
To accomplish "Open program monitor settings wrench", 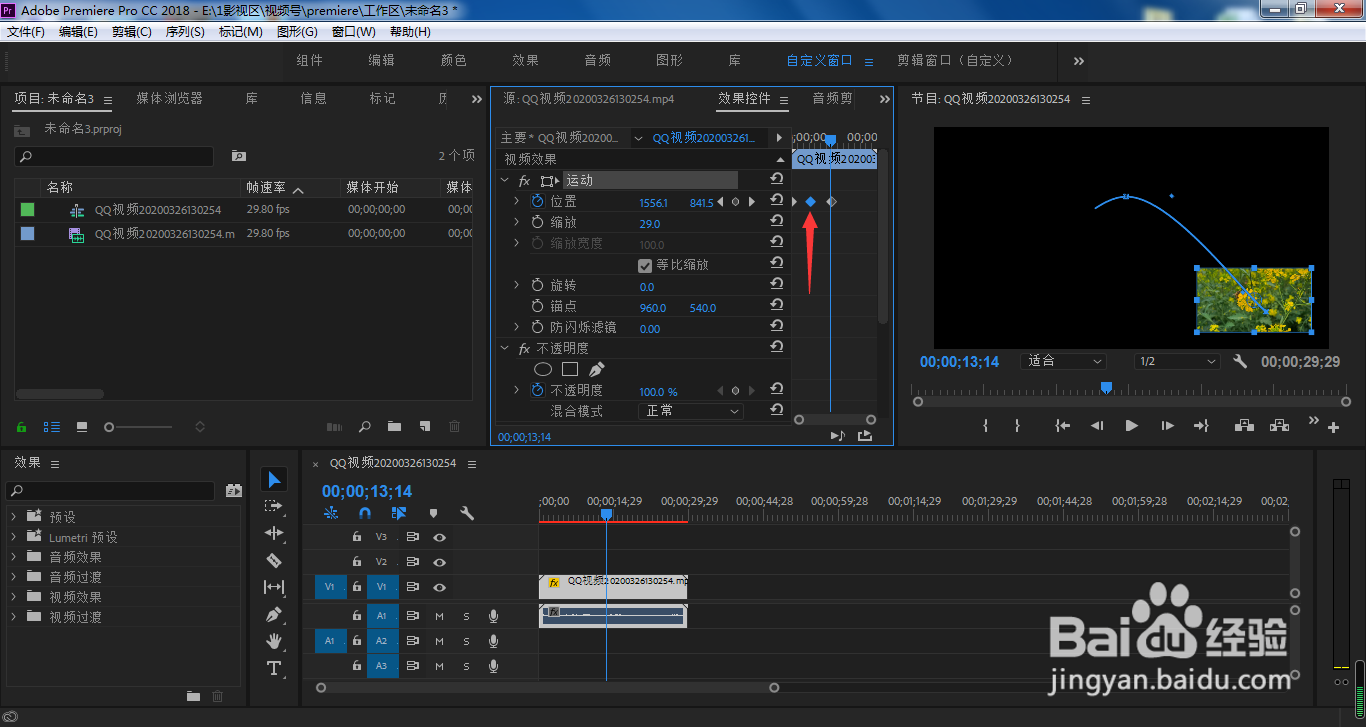I will point(1240,362).
